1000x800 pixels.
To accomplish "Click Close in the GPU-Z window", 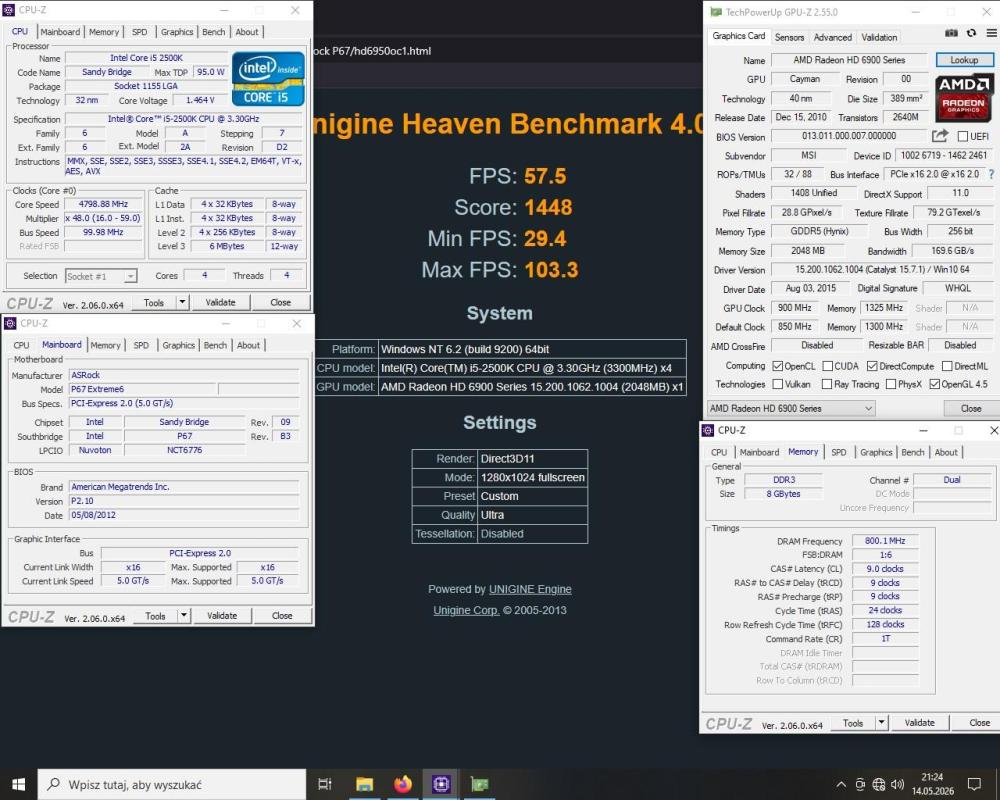I will coord(971,408).
